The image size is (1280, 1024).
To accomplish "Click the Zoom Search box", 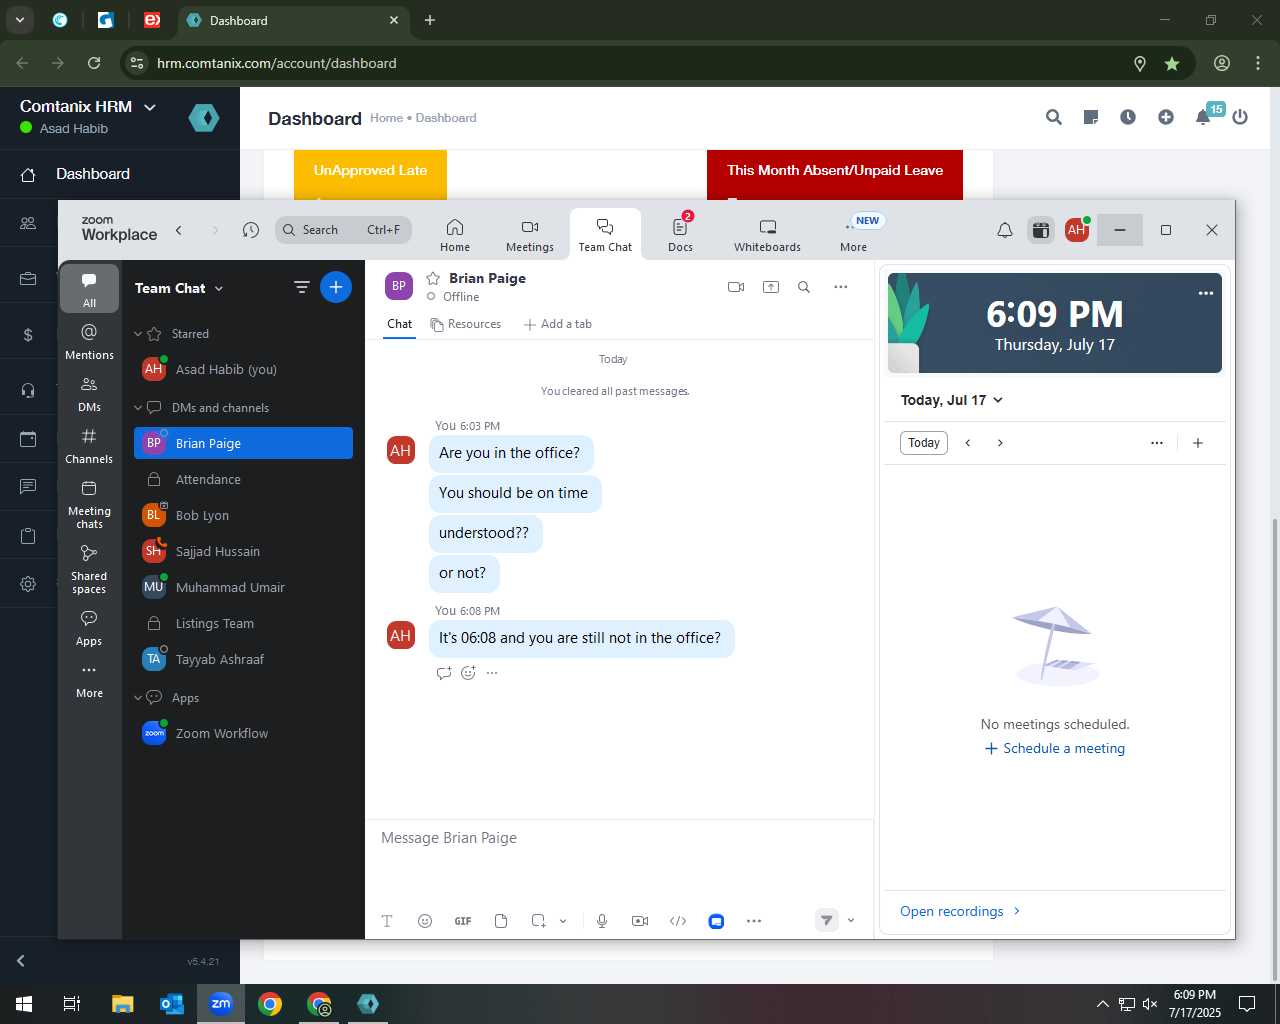I will click(343, 230).
